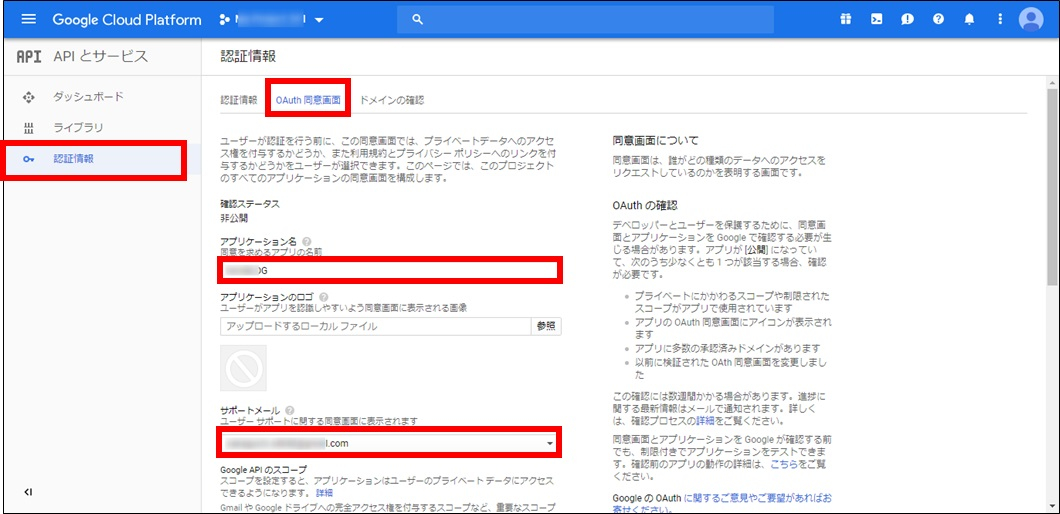Screen dimensions: 1060x514
Task: Switch to the ドメインの確認 tab
Action: tap(392, 100)
